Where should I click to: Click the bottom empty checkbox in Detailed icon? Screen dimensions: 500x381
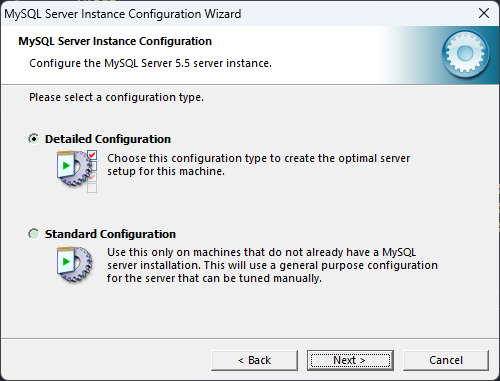point(92,188)
